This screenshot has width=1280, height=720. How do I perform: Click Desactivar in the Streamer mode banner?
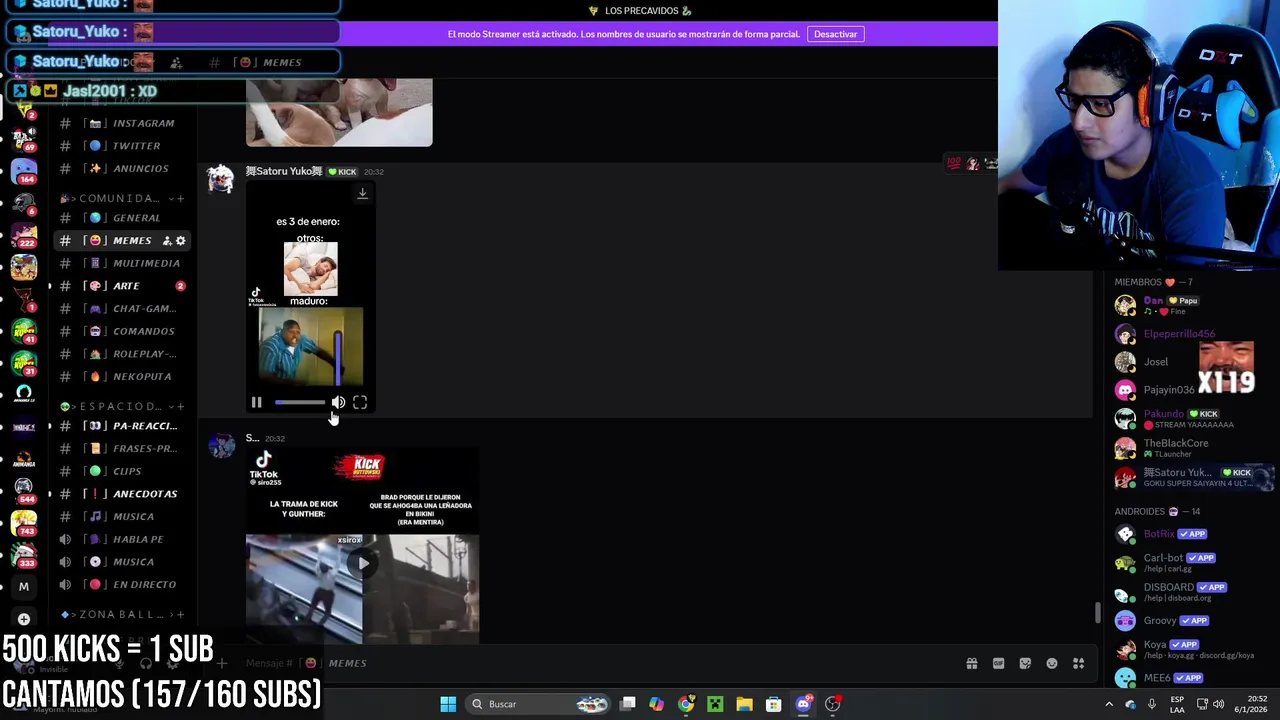point(835,34)
